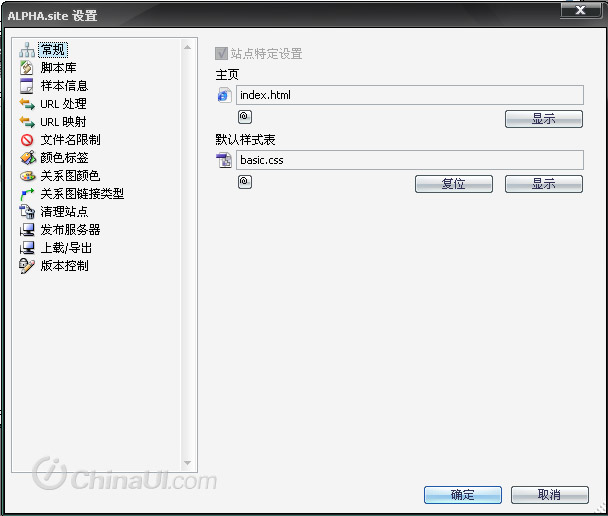Cancel with the 取消 button
The height and width of the screenshot is (516, 608).
[x=549, y=495]
